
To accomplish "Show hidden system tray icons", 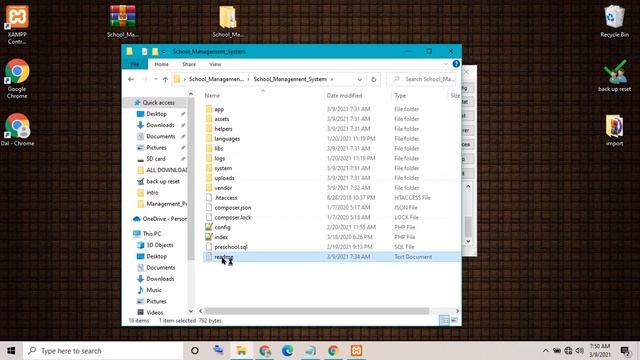I will [545, 351].
